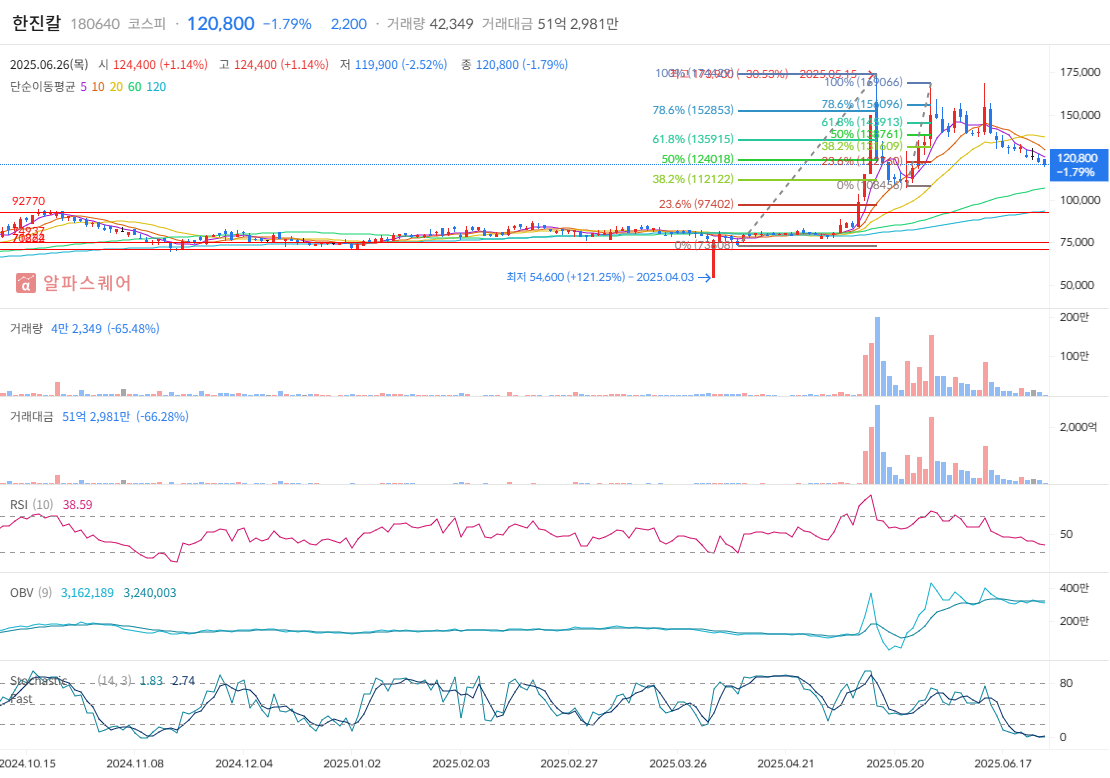The width and height of the screenshot is (1110, 778).
Task: Select the 60-day moving average legend
Action: tap(135, 86)
